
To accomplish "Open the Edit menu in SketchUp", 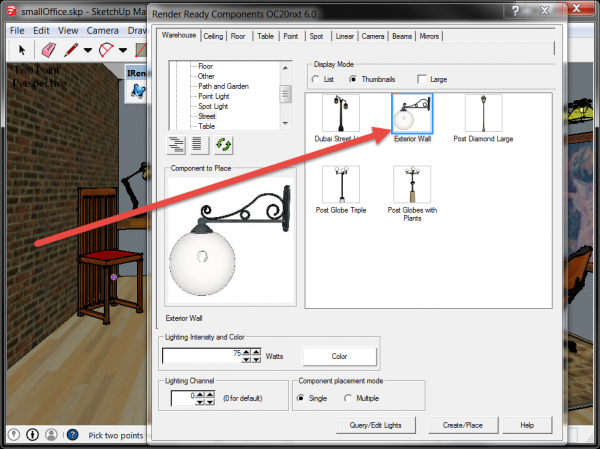I will 41,31.
